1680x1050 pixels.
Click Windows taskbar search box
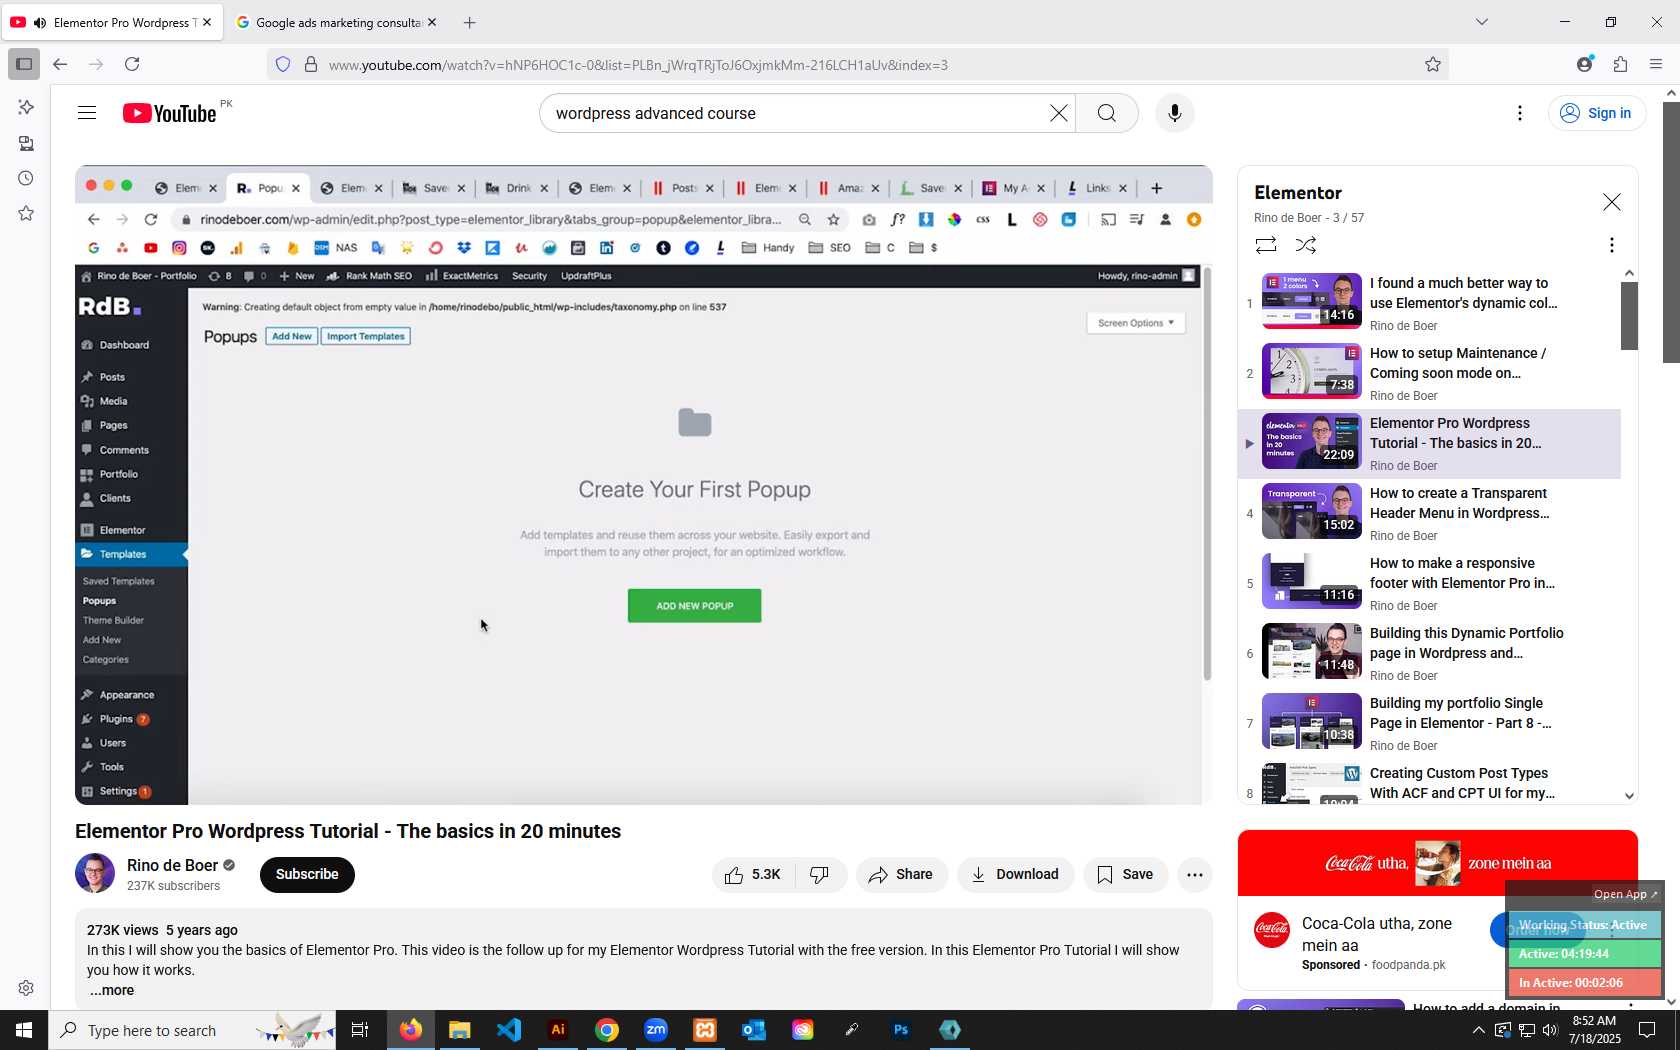pos(192,1030)
